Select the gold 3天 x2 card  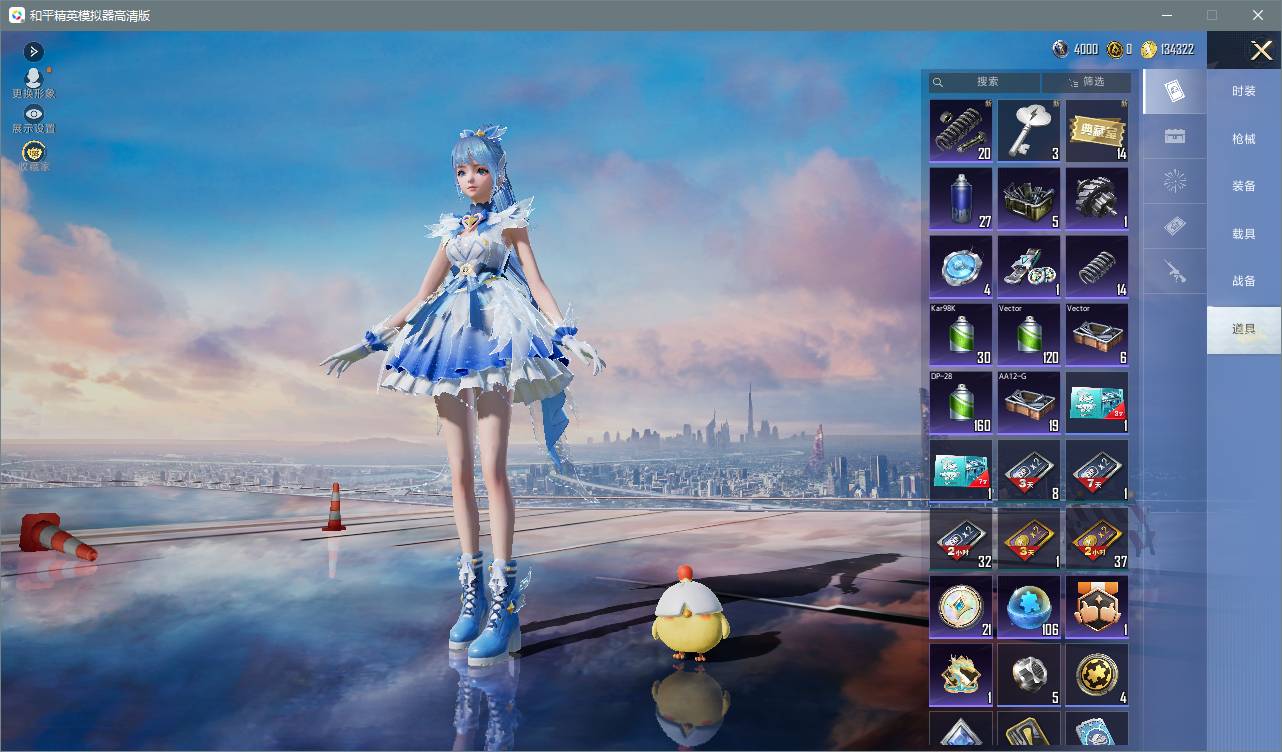click(x=1029, y=538)
